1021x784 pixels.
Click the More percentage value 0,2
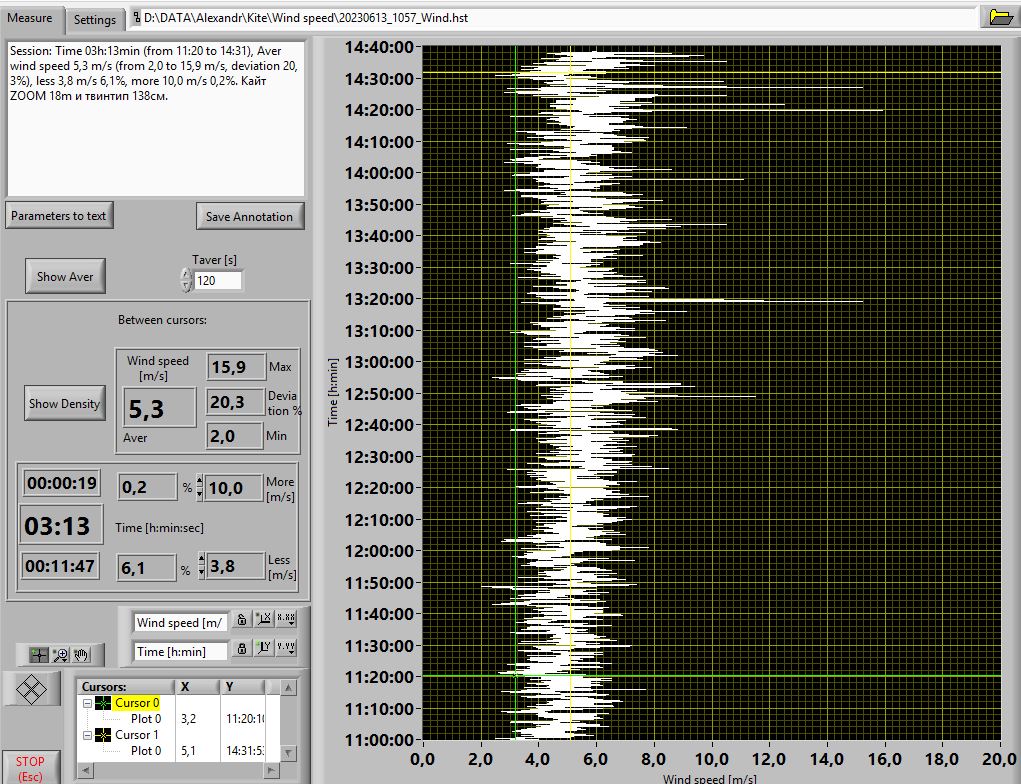coord(147,487)
